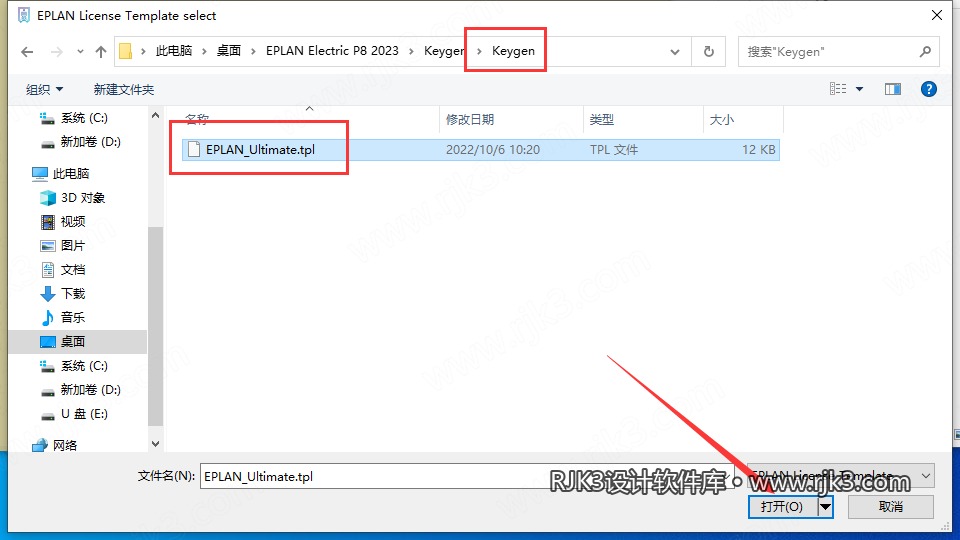Go up one folder level
Screen dimensions: 960x540
101,52
